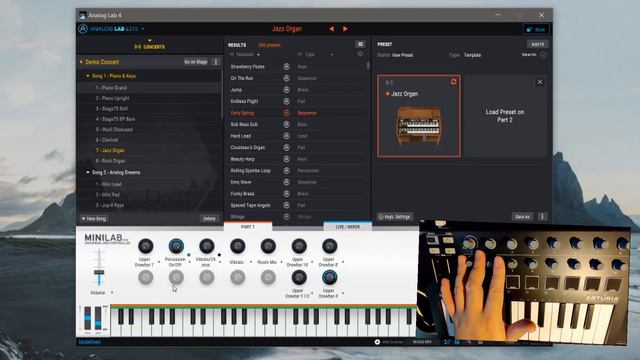Image resolution: width=640 pixels, height=360 pixels.
Task: Click the back arrow beside Demo Concert
Action: coord(81,62)
